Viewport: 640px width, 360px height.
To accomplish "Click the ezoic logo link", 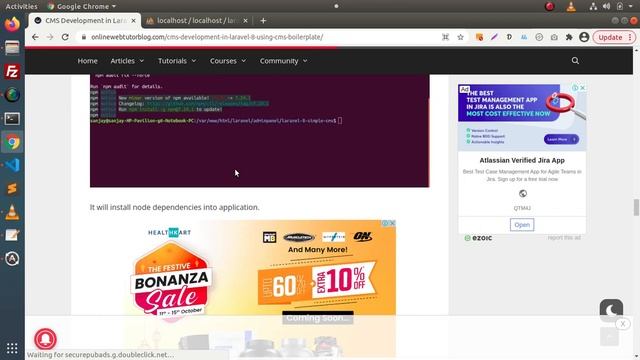I will pos(478,238).
